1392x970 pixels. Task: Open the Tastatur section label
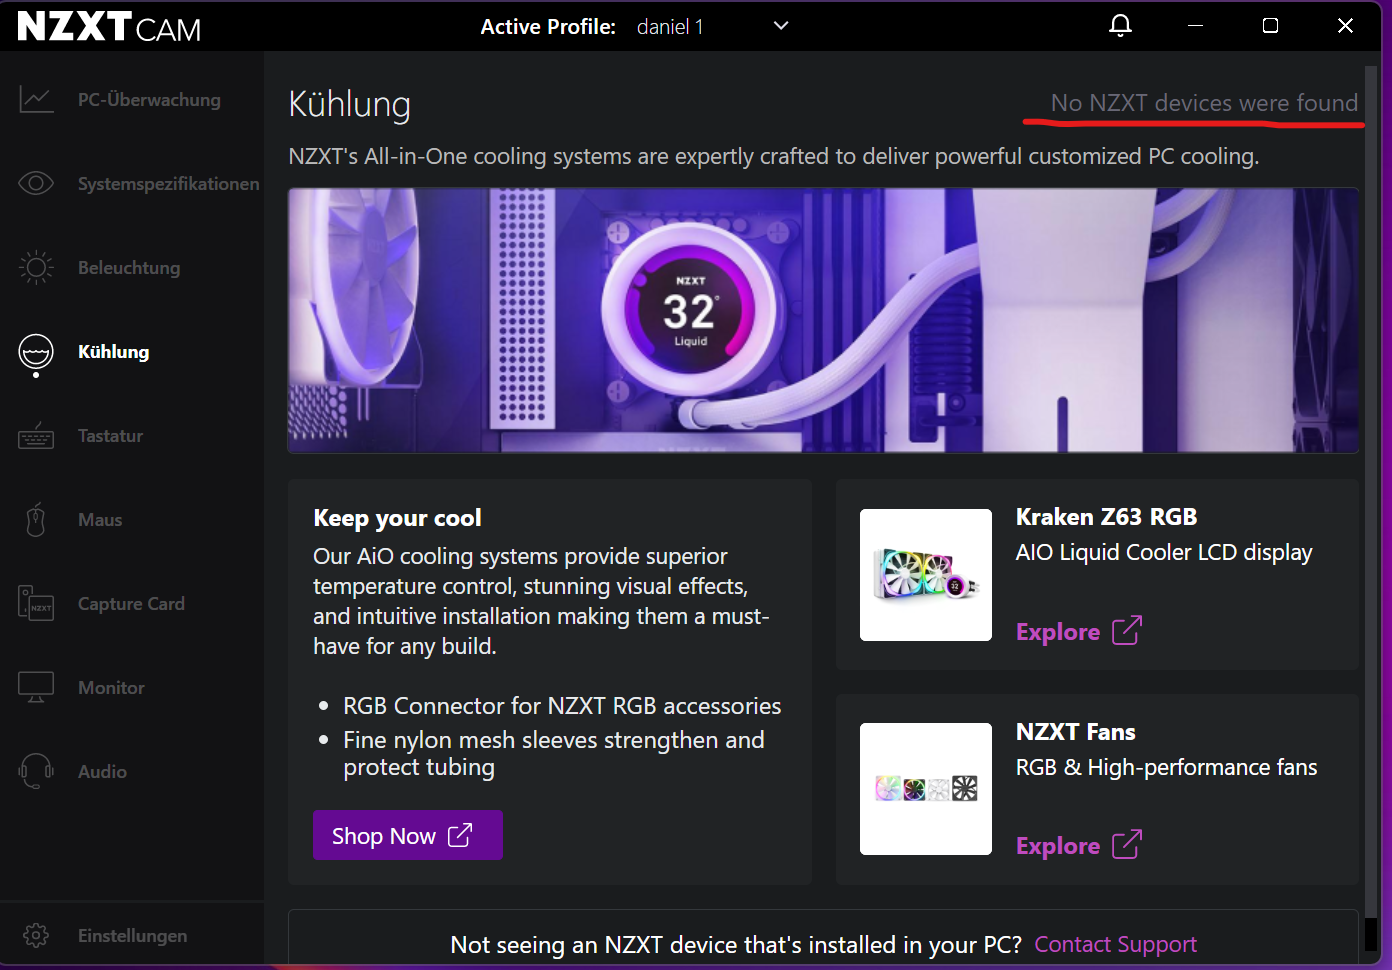coord(110,436)
